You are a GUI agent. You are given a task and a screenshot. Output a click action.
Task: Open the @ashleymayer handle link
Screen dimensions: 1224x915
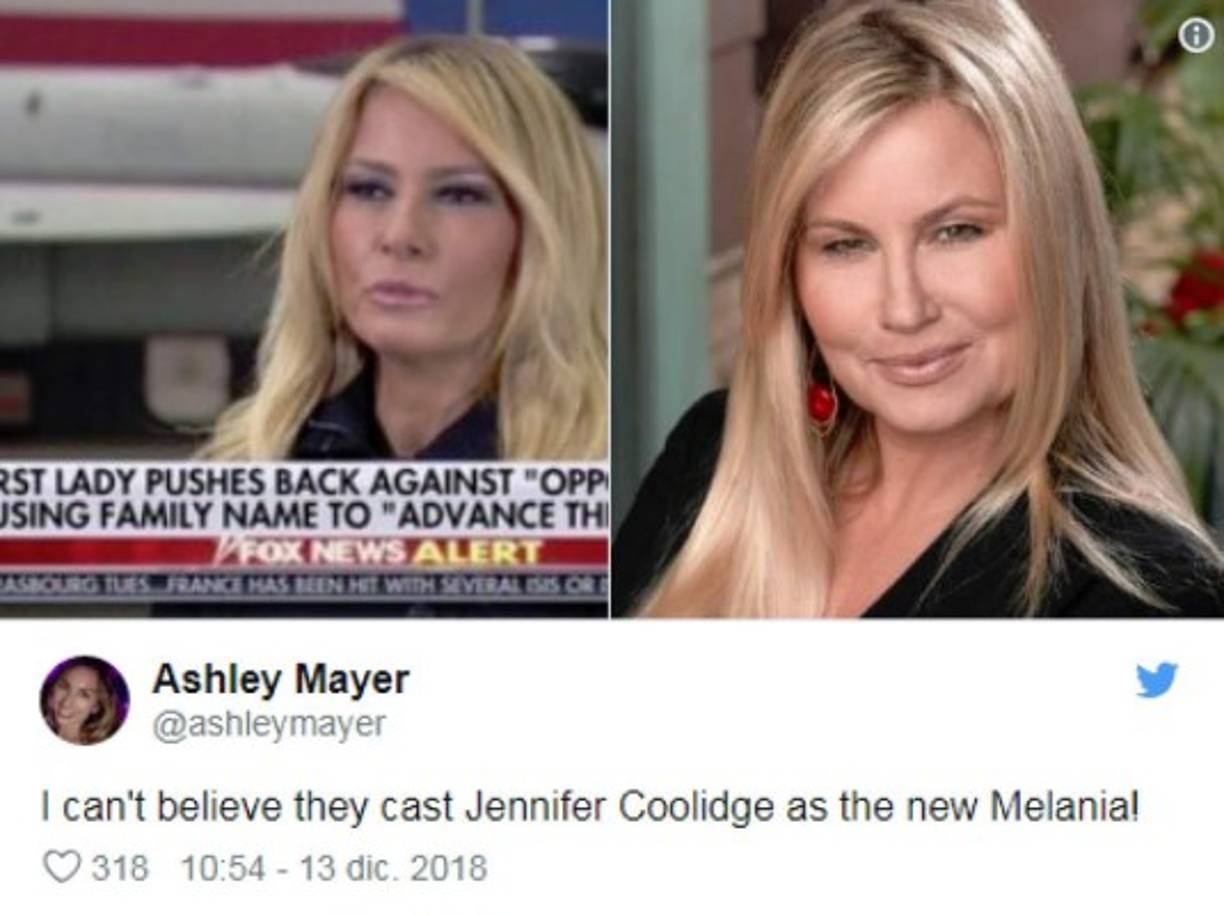coord(269,725)
